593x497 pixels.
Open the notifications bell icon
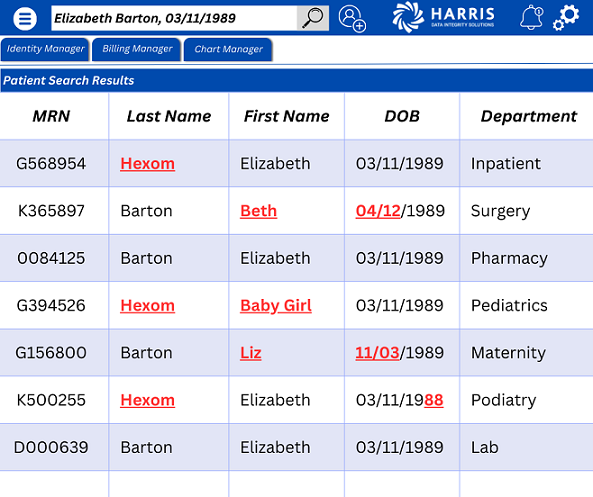[x=531, y=17]
